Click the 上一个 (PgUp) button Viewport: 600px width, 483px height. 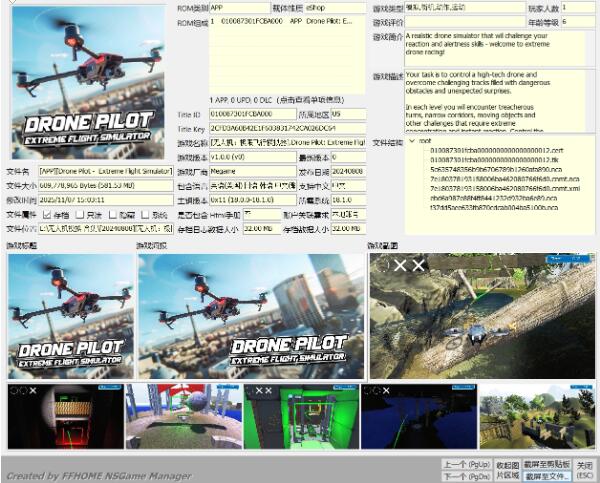tap(466, 465)
